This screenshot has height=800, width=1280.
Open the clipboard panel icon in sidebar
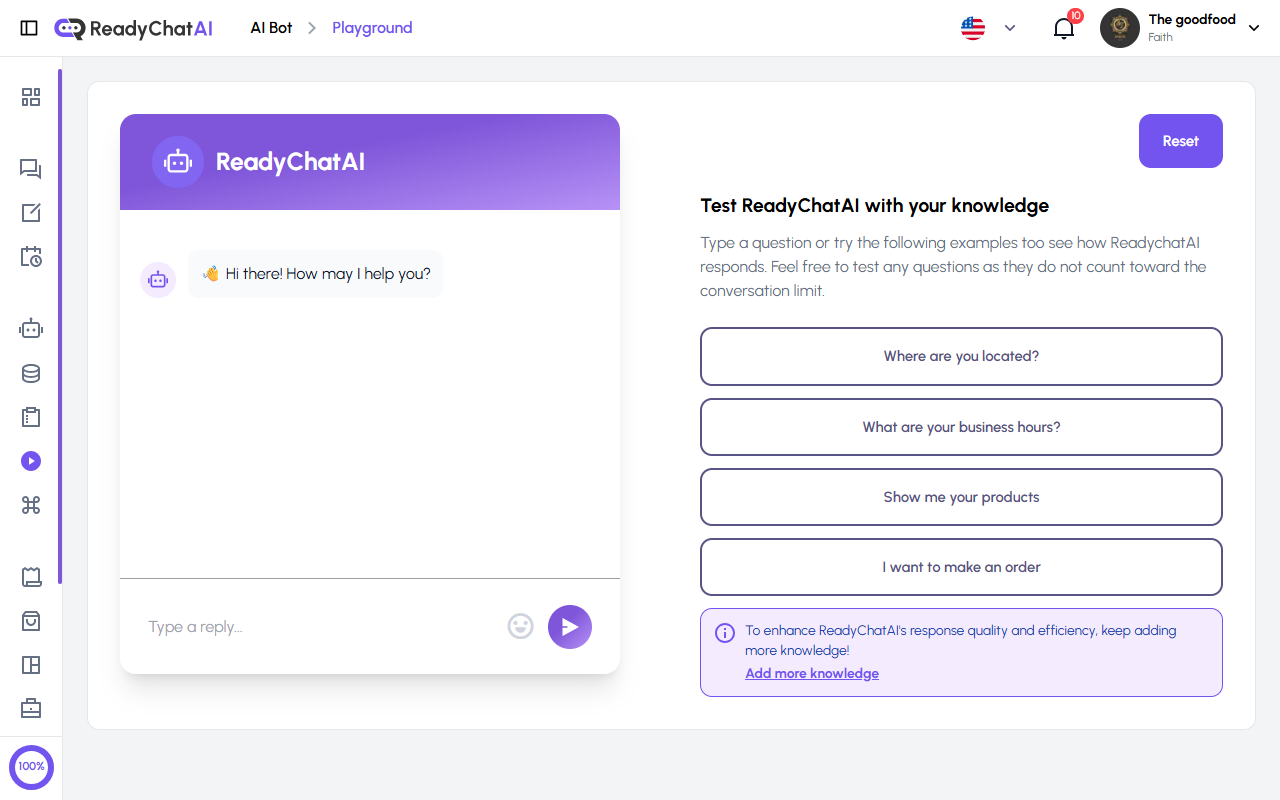pyautogui.click(x=31, y=417)
